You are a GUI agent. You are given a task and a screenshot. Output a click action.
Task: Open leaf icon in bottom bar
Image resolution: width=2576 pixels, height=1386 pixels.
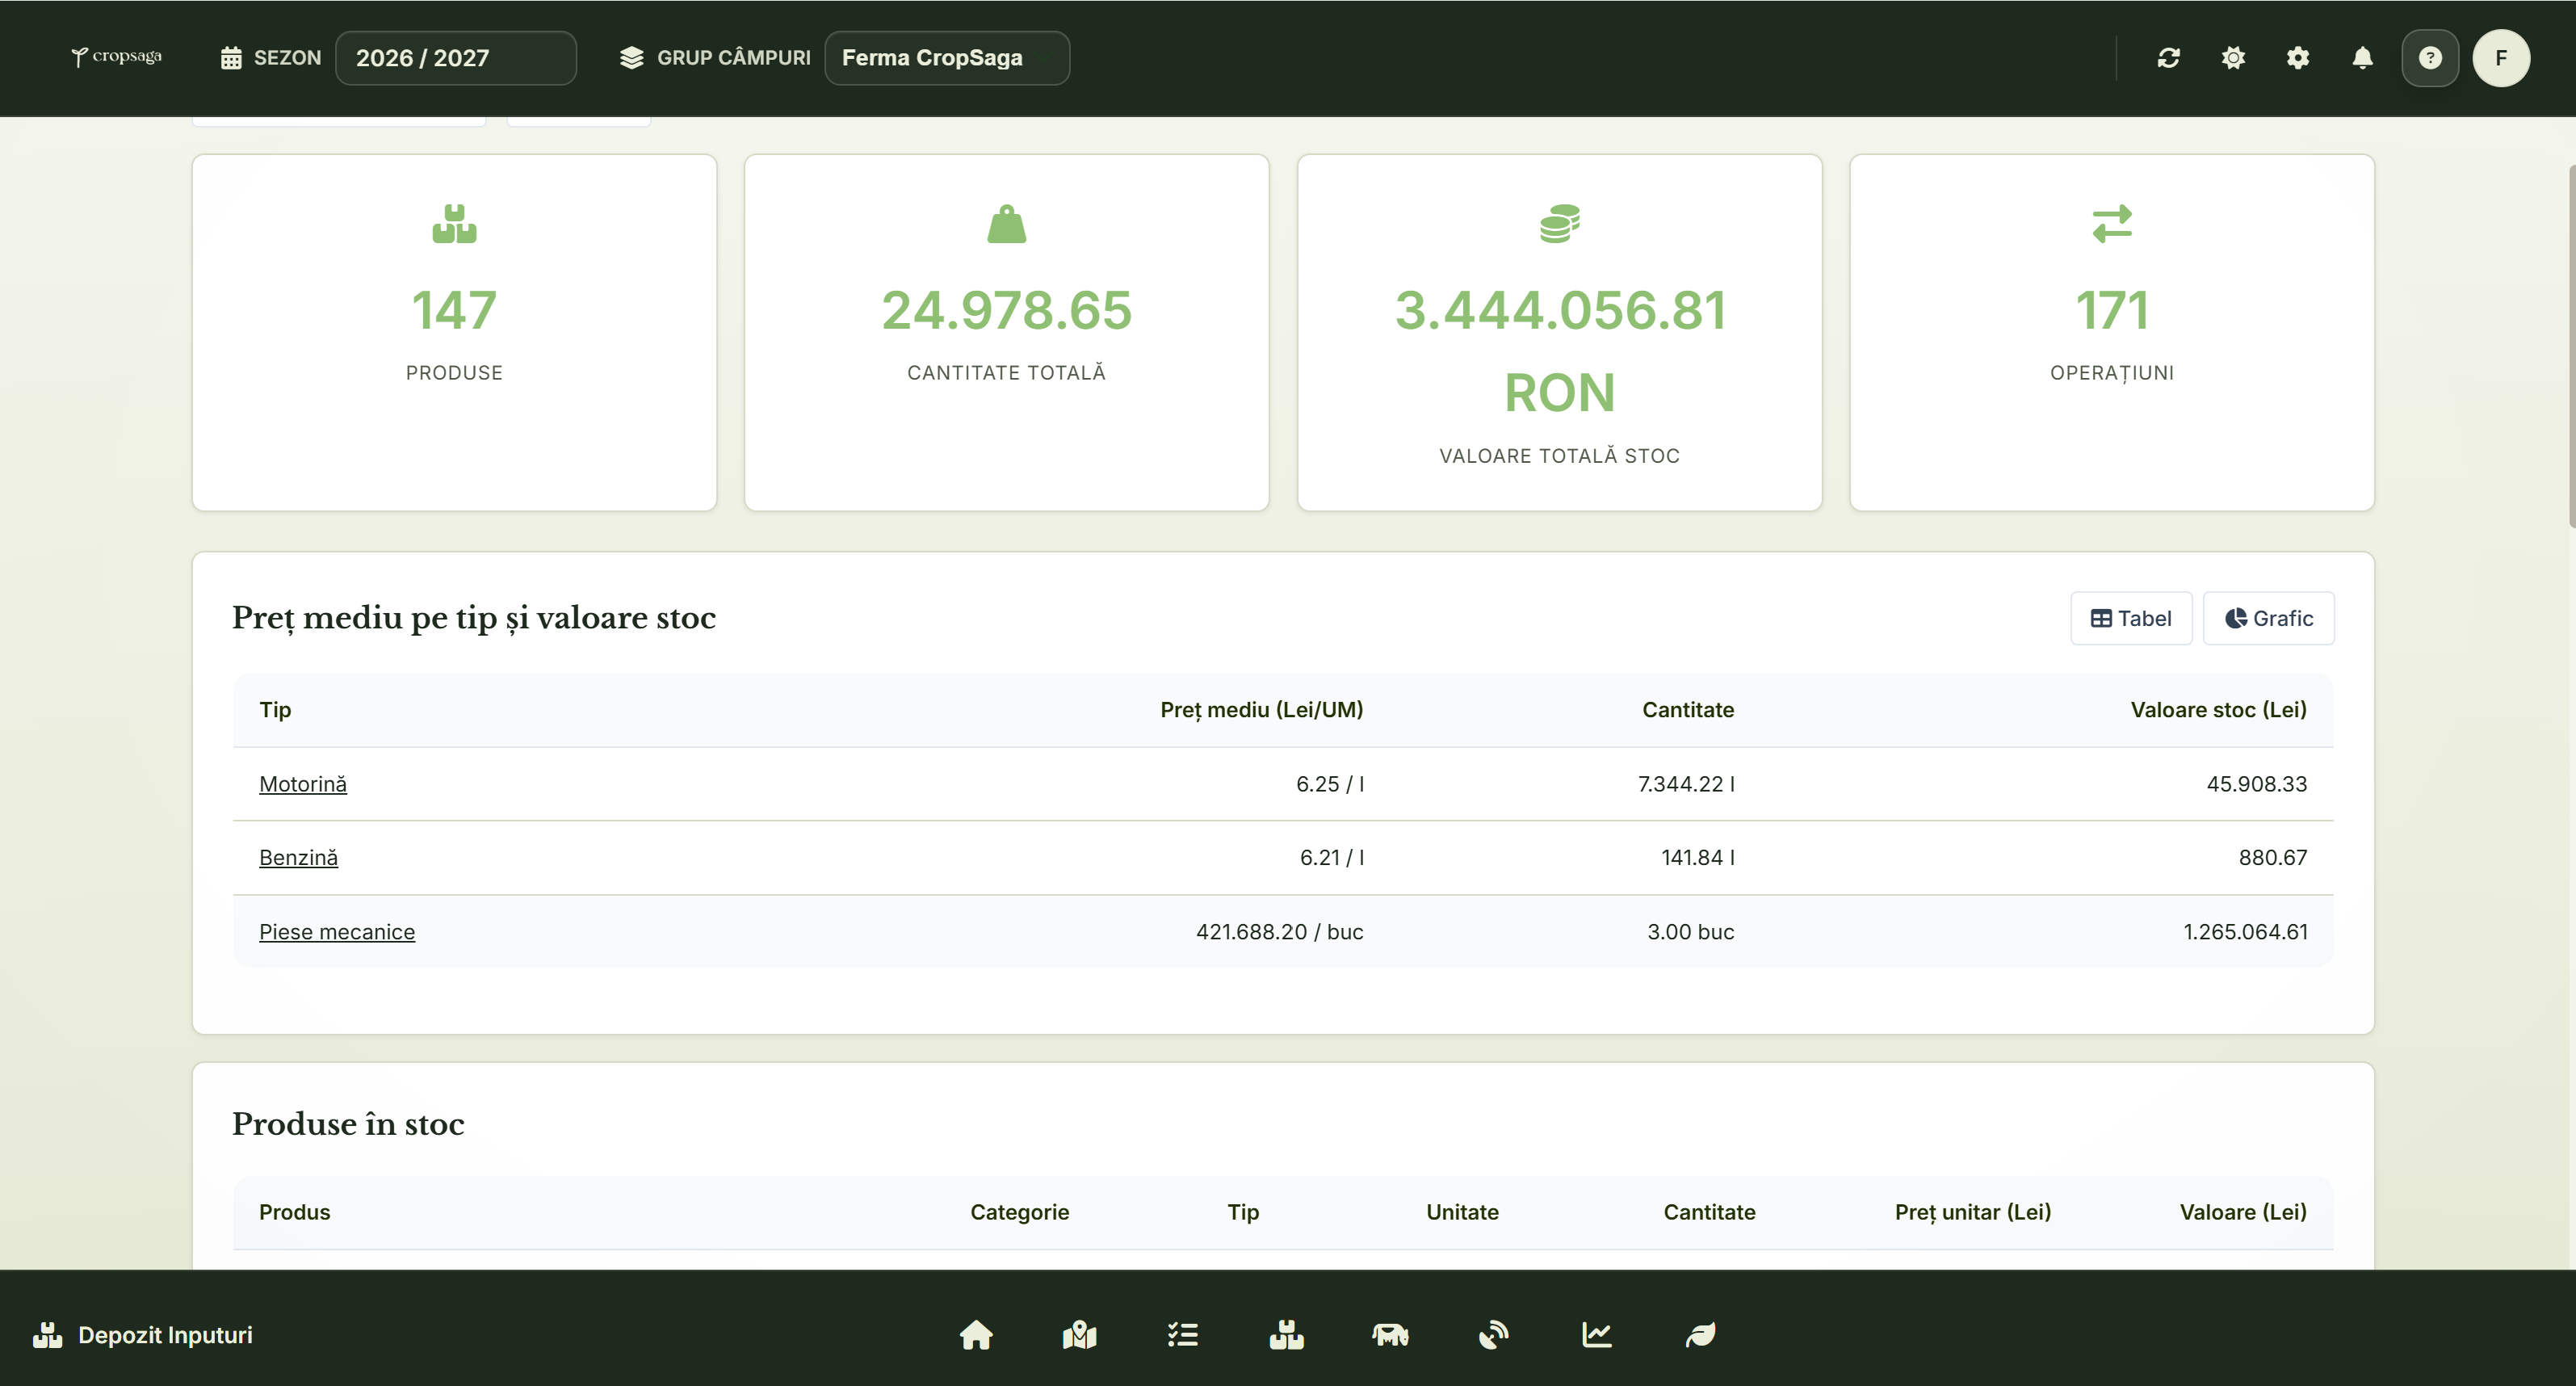pyautogui.click(x=1700, y=1335)
